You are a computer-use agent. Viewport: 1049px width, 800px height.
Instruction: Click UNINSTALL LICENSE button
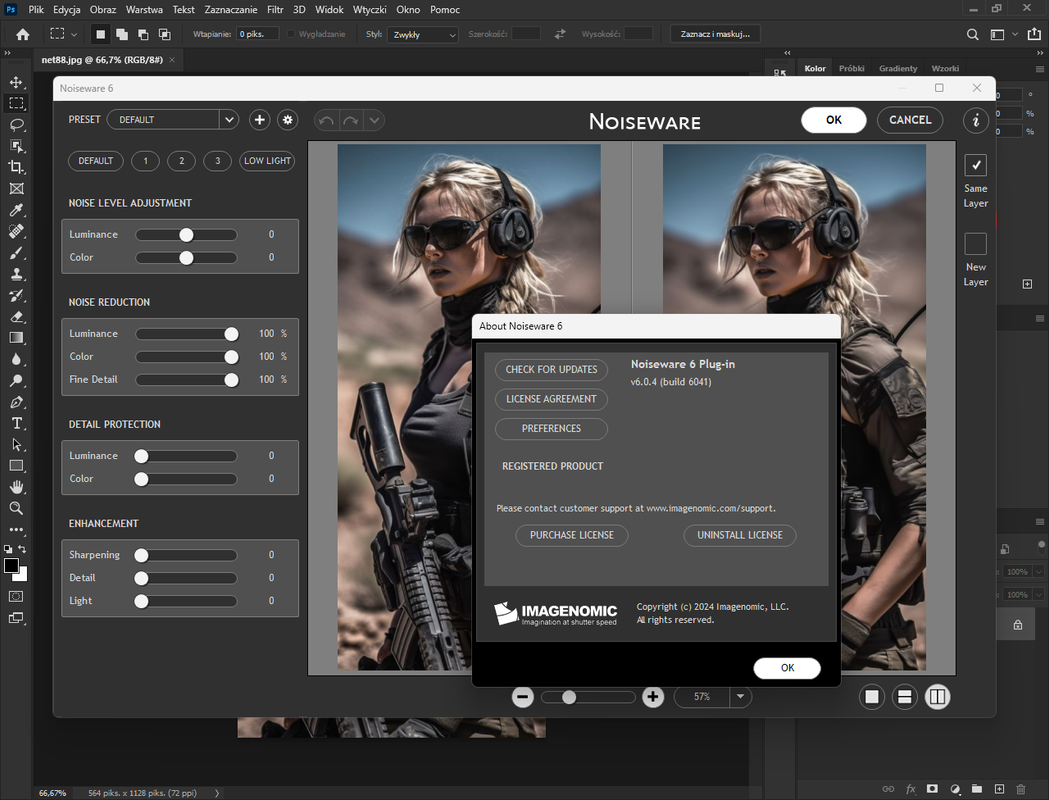tap(740, 535)
